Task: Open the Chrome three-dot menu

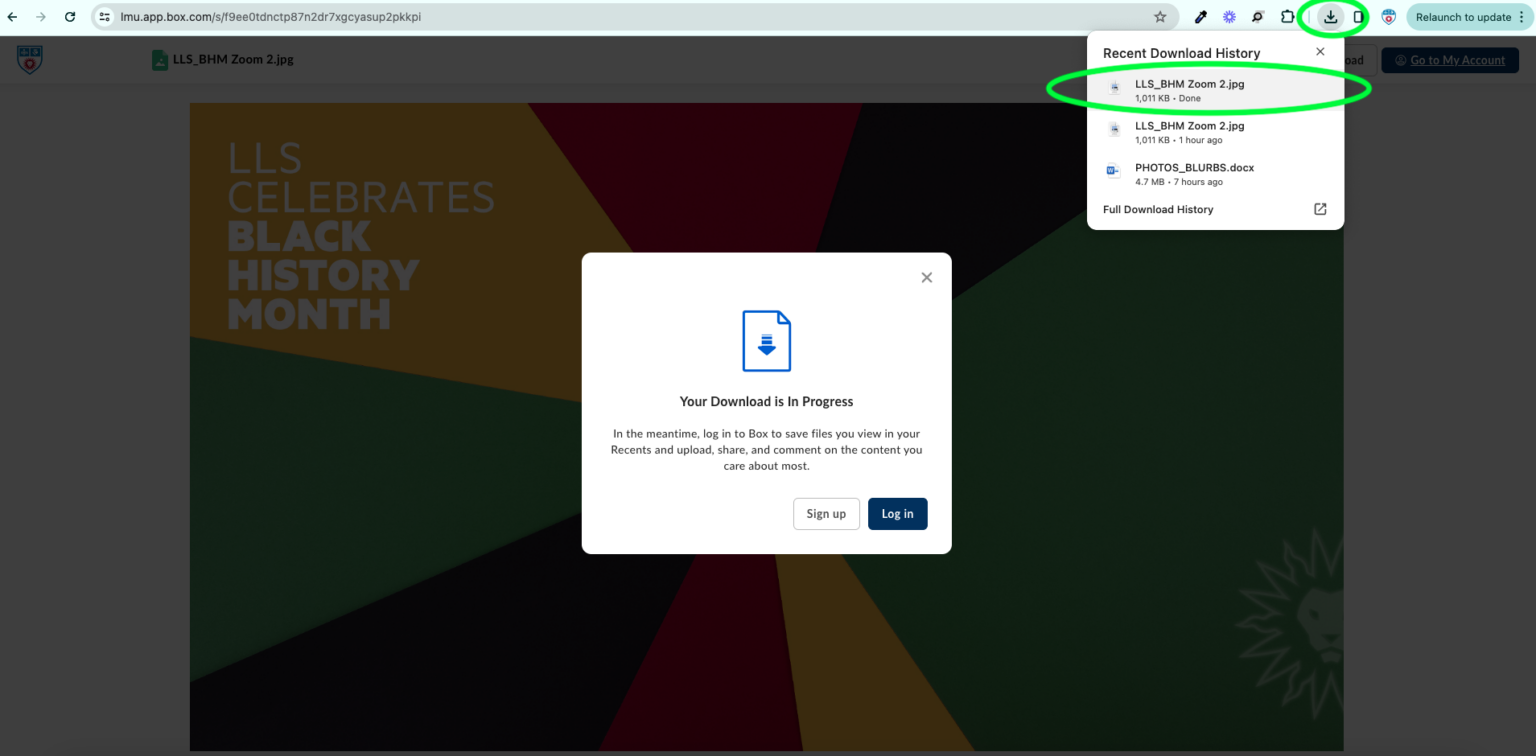Action: click(1522, 16)
